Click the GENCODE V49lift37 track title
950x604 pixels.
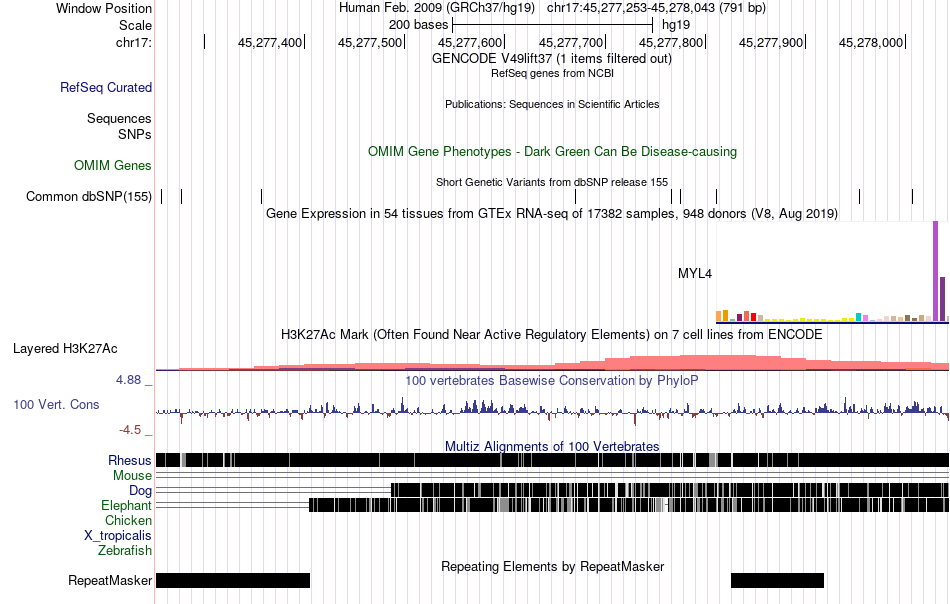point(552,59)
